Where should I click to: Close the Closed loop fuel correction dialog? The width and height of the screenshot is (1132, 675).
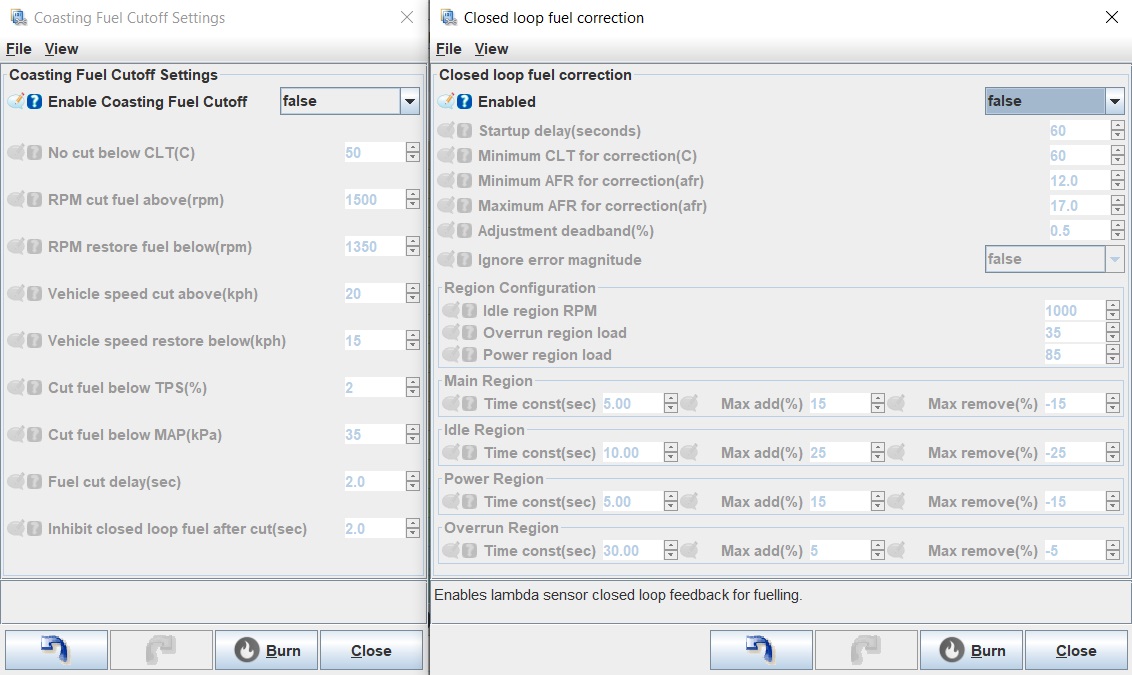click(1076, 650)
